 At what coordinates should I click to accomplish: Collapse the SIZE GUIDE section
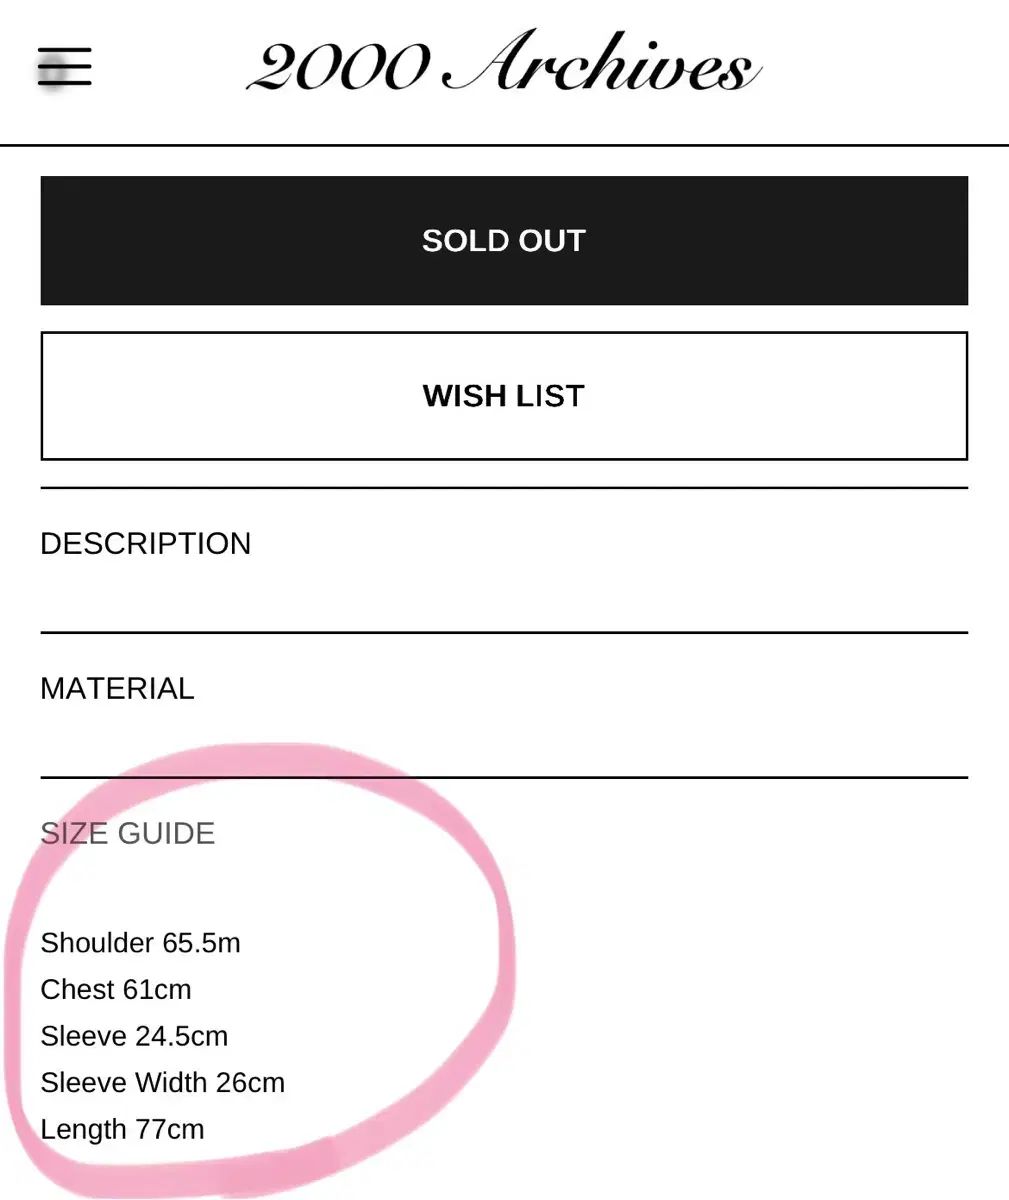pyautogui.click(x=128, y=834)
